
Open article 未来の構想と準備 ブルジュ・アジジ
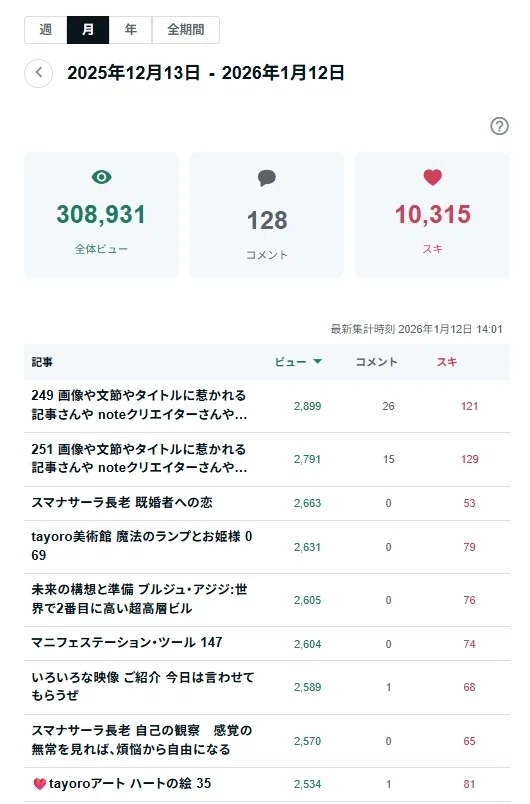click(139, 599)
